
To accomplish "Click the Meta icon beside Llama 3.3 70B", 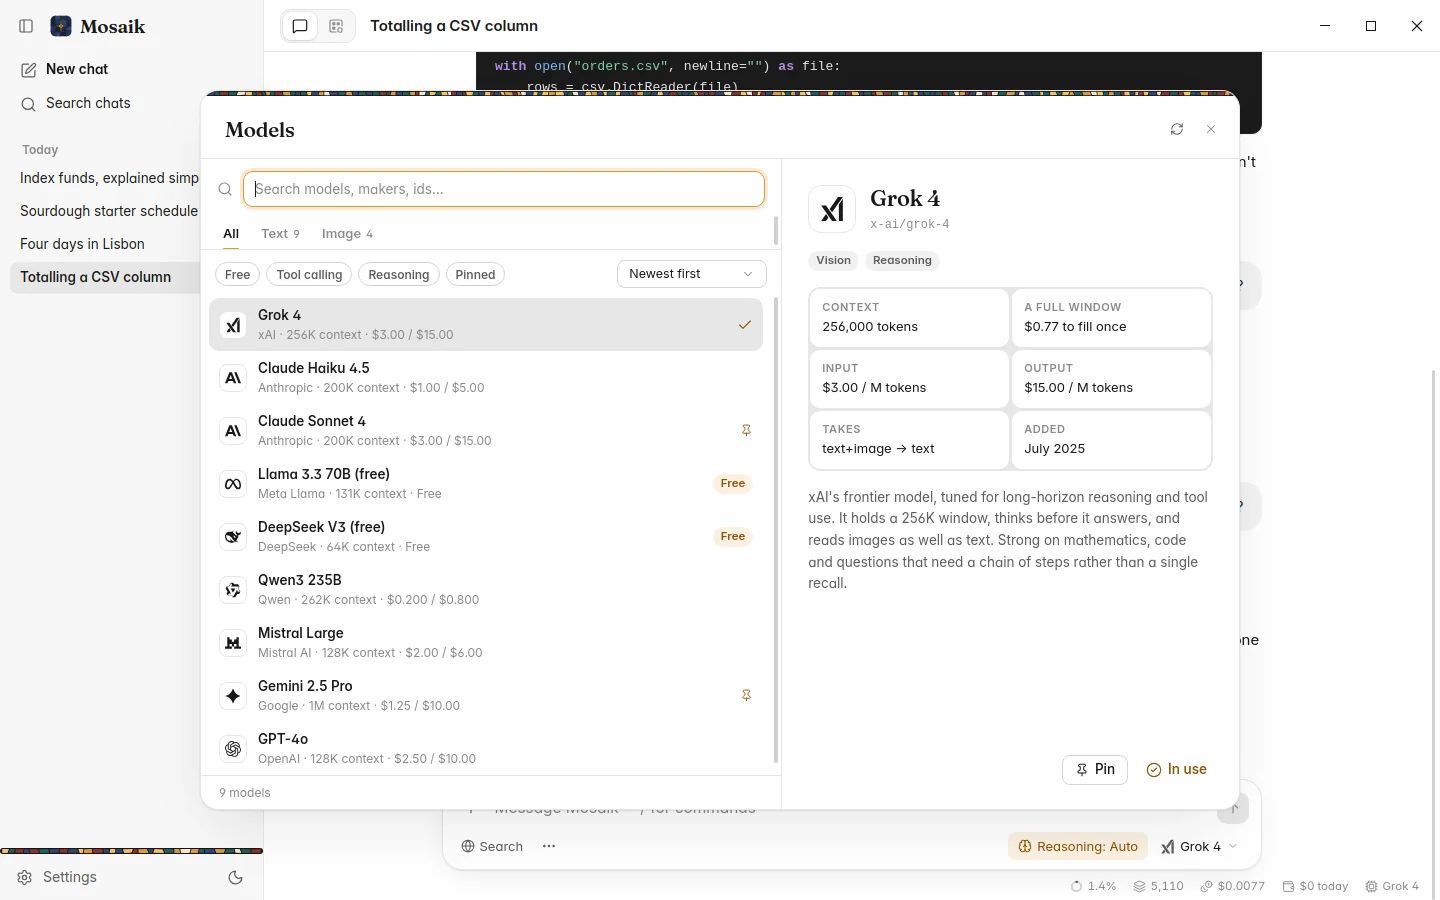I will pyautogui.click(x=233, y=484).
